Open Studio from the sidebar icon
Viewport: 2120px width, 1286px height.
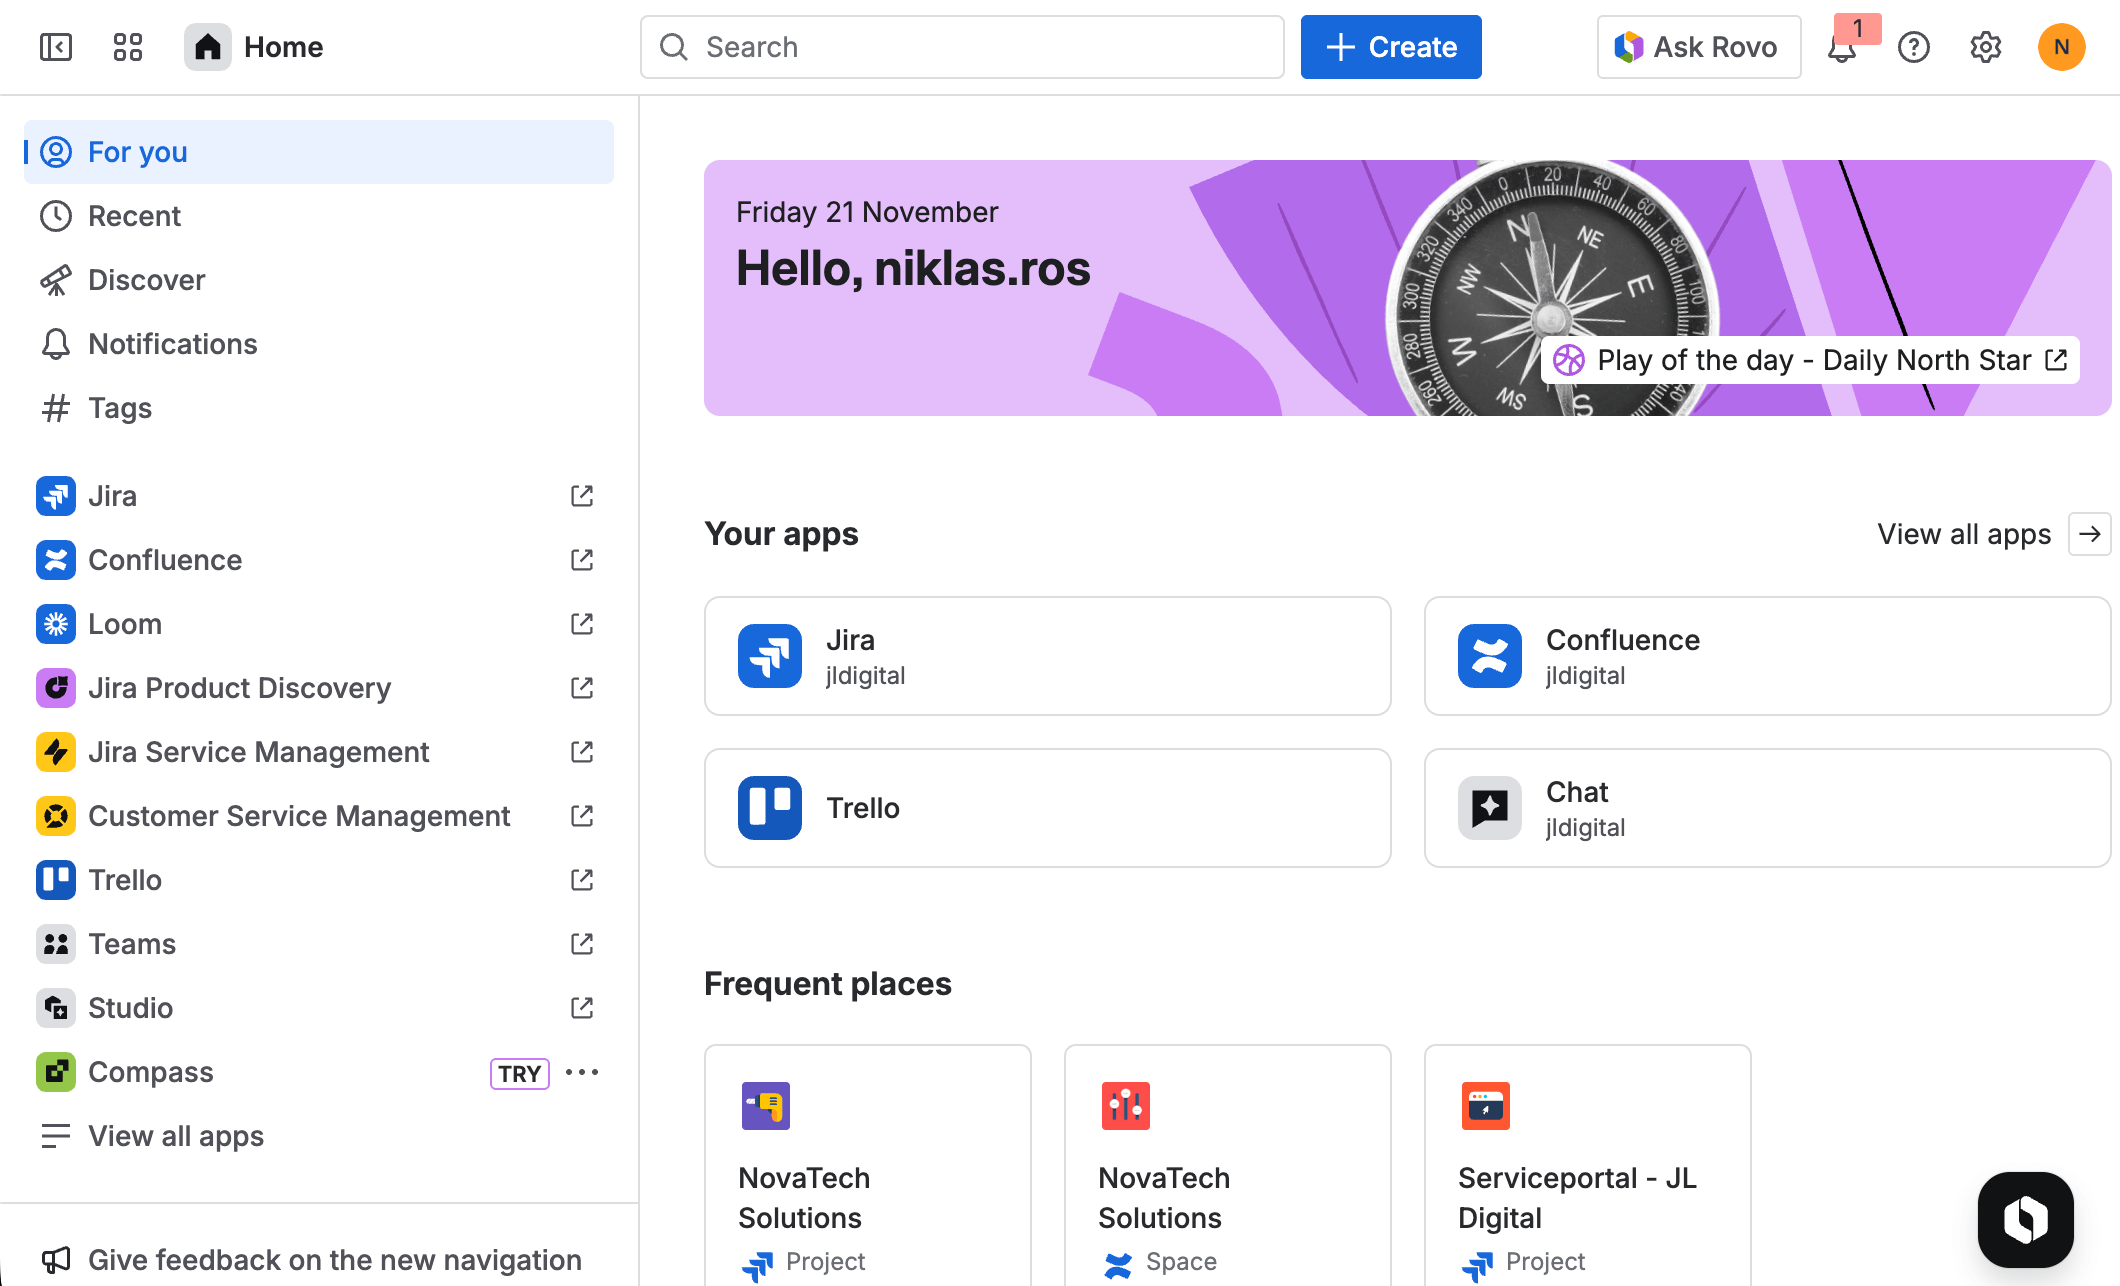click(x=56, y=1008)
